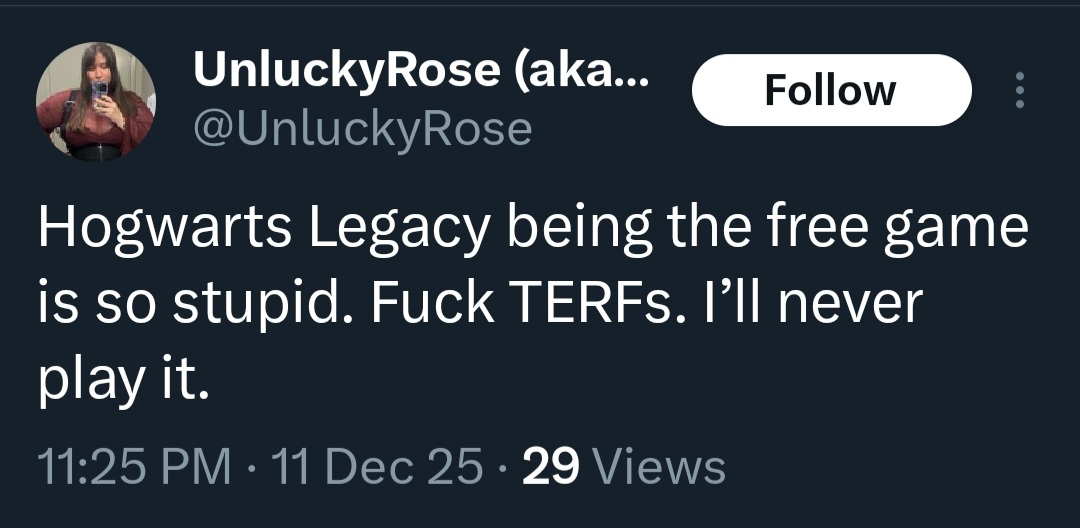Click the word Hogwarts in the tweet
The height and width of the screenshot is (528, 1080).
tap(164, 230)
